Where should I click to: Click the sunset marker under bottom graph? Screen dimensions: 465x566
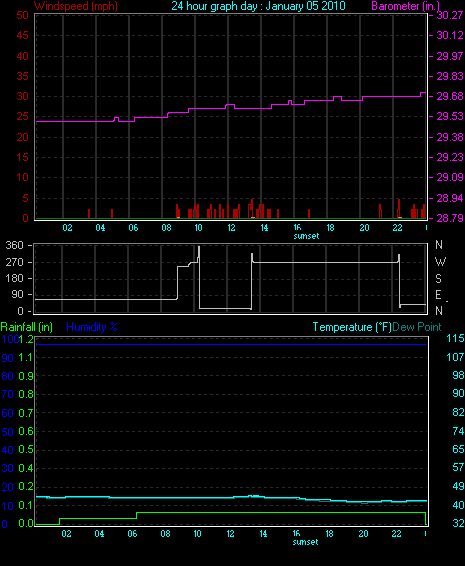305,542
